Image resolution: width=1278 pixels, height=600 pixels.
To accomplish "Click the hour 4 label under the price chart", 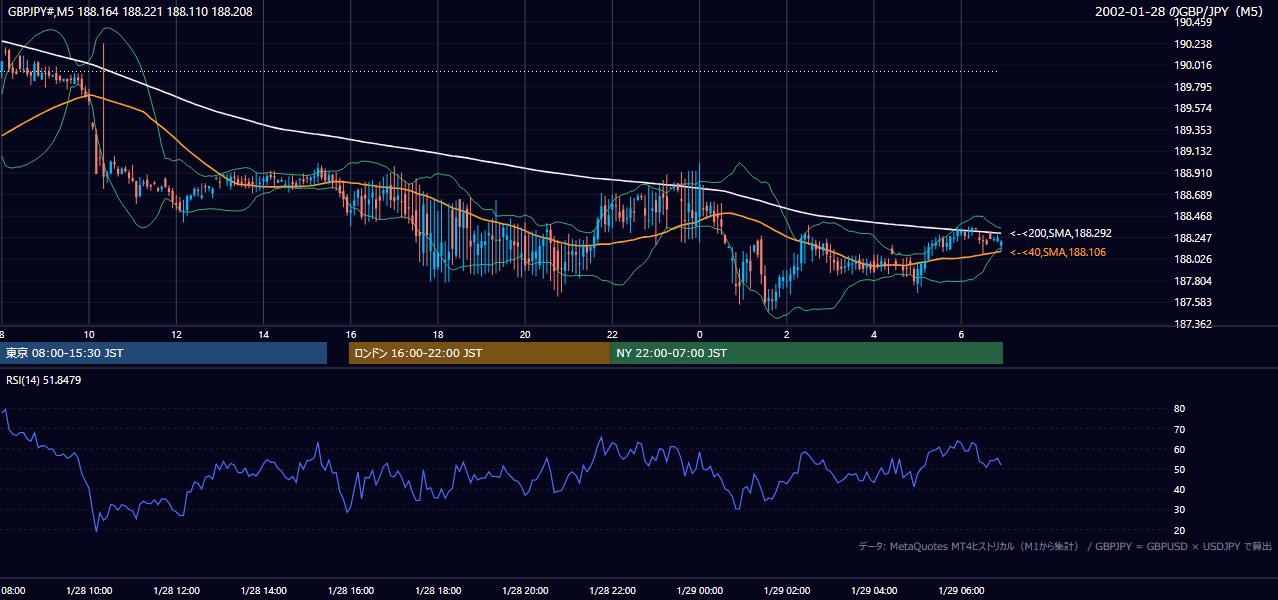I will (874, 334).
